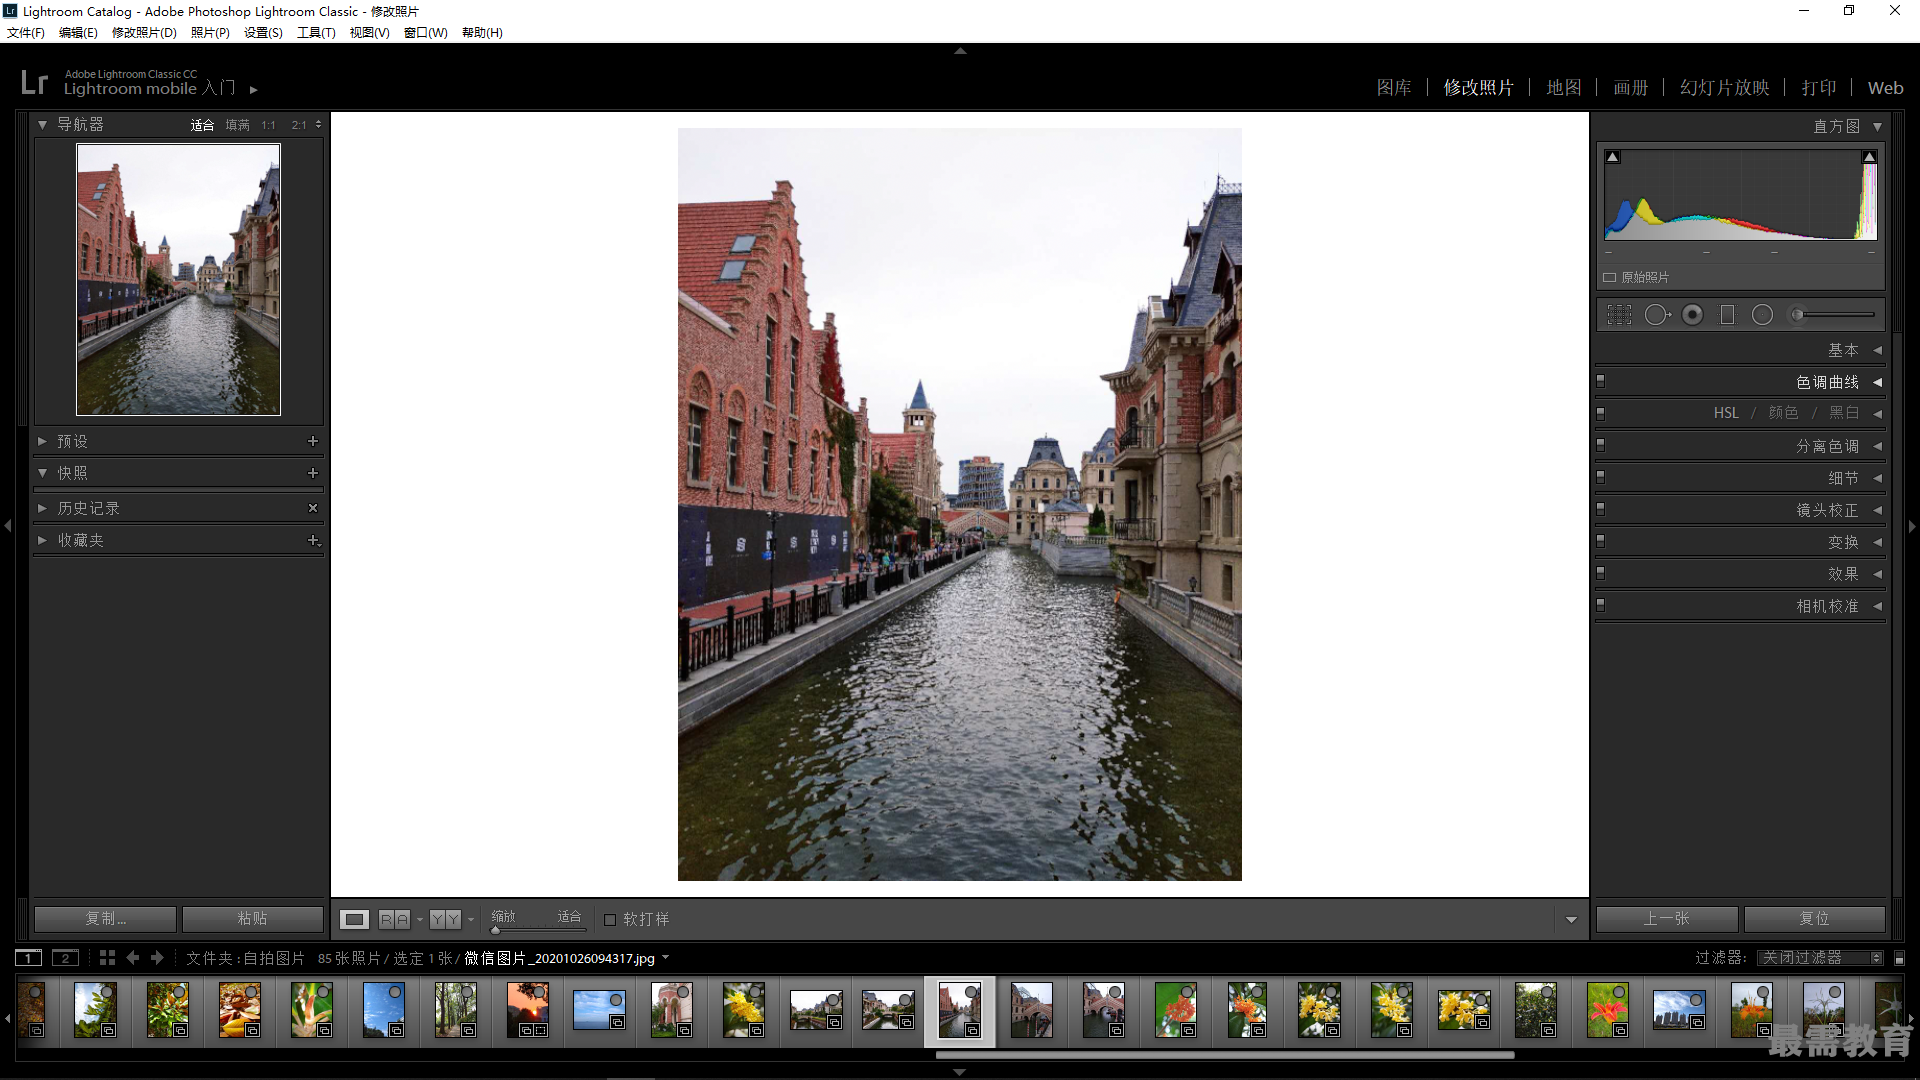The height and width of the screenshot is (1080, 1920).
Task: Switch to the 地图 Map module
Action: [x=1564, y=88]
